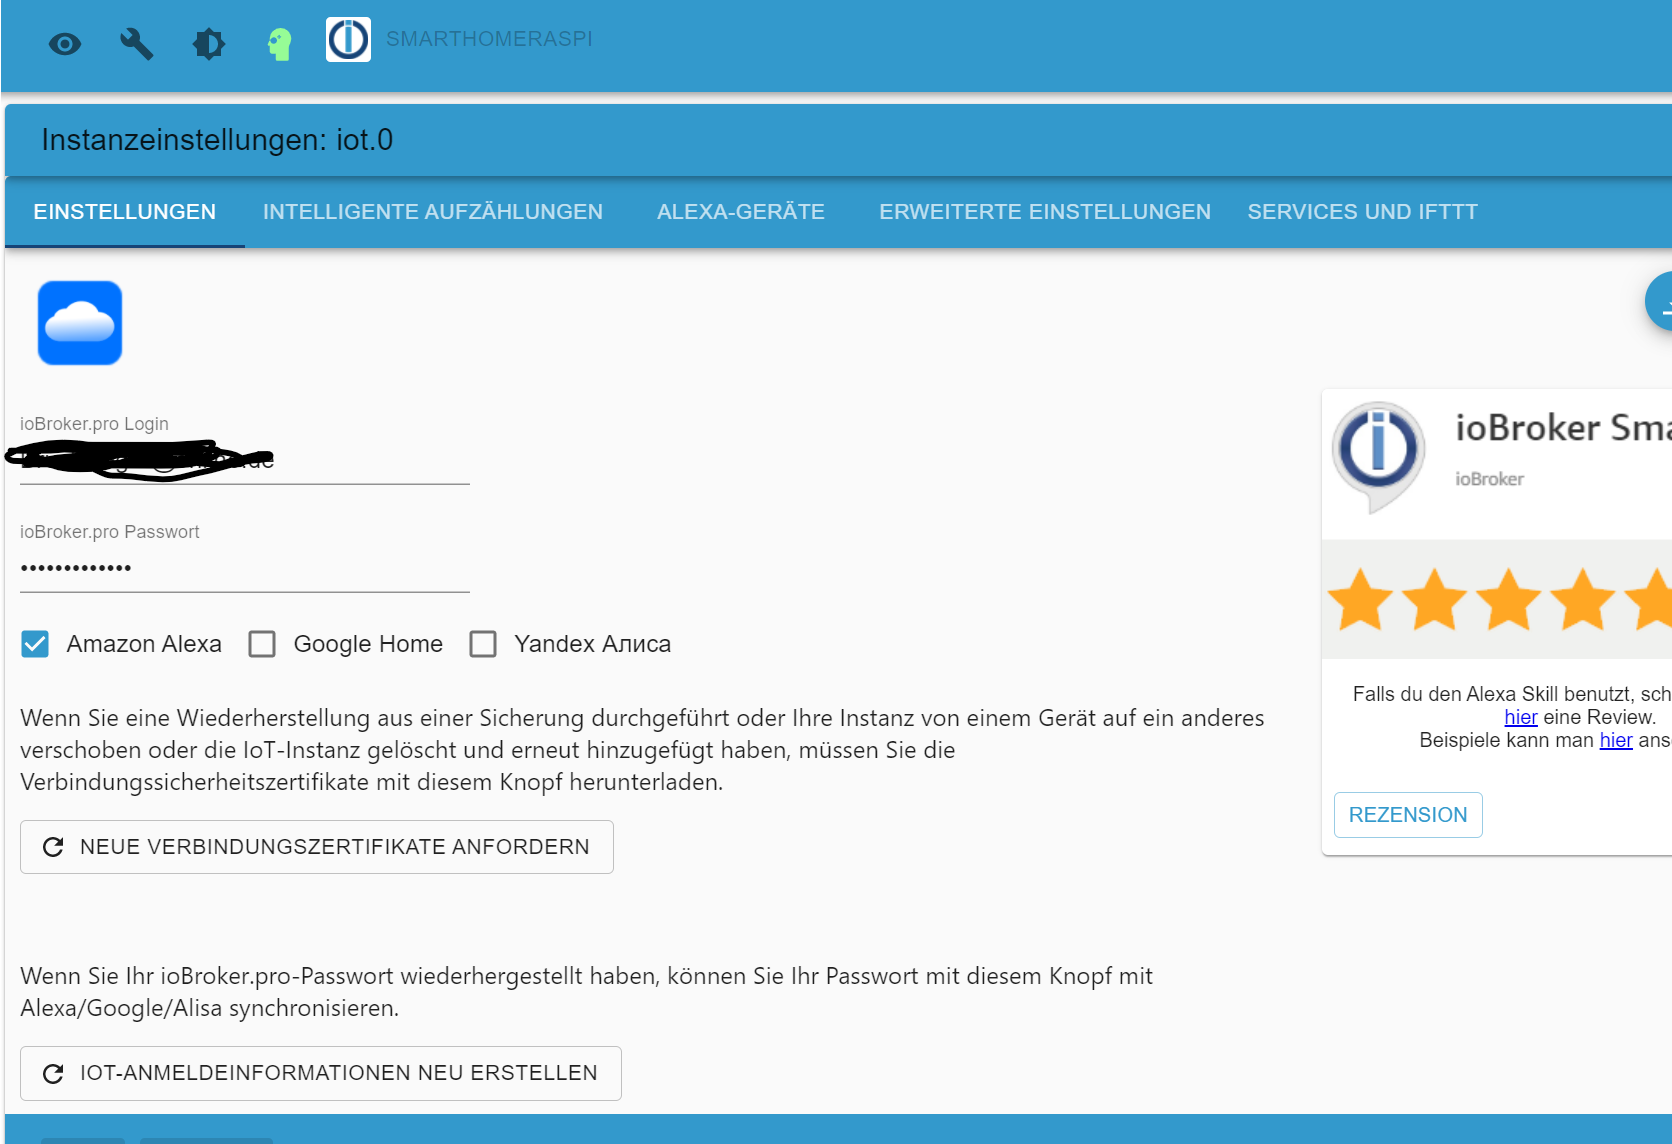Open the INTELLIGENTE AUFZÄHLUNGEN tab

point(433,212)
